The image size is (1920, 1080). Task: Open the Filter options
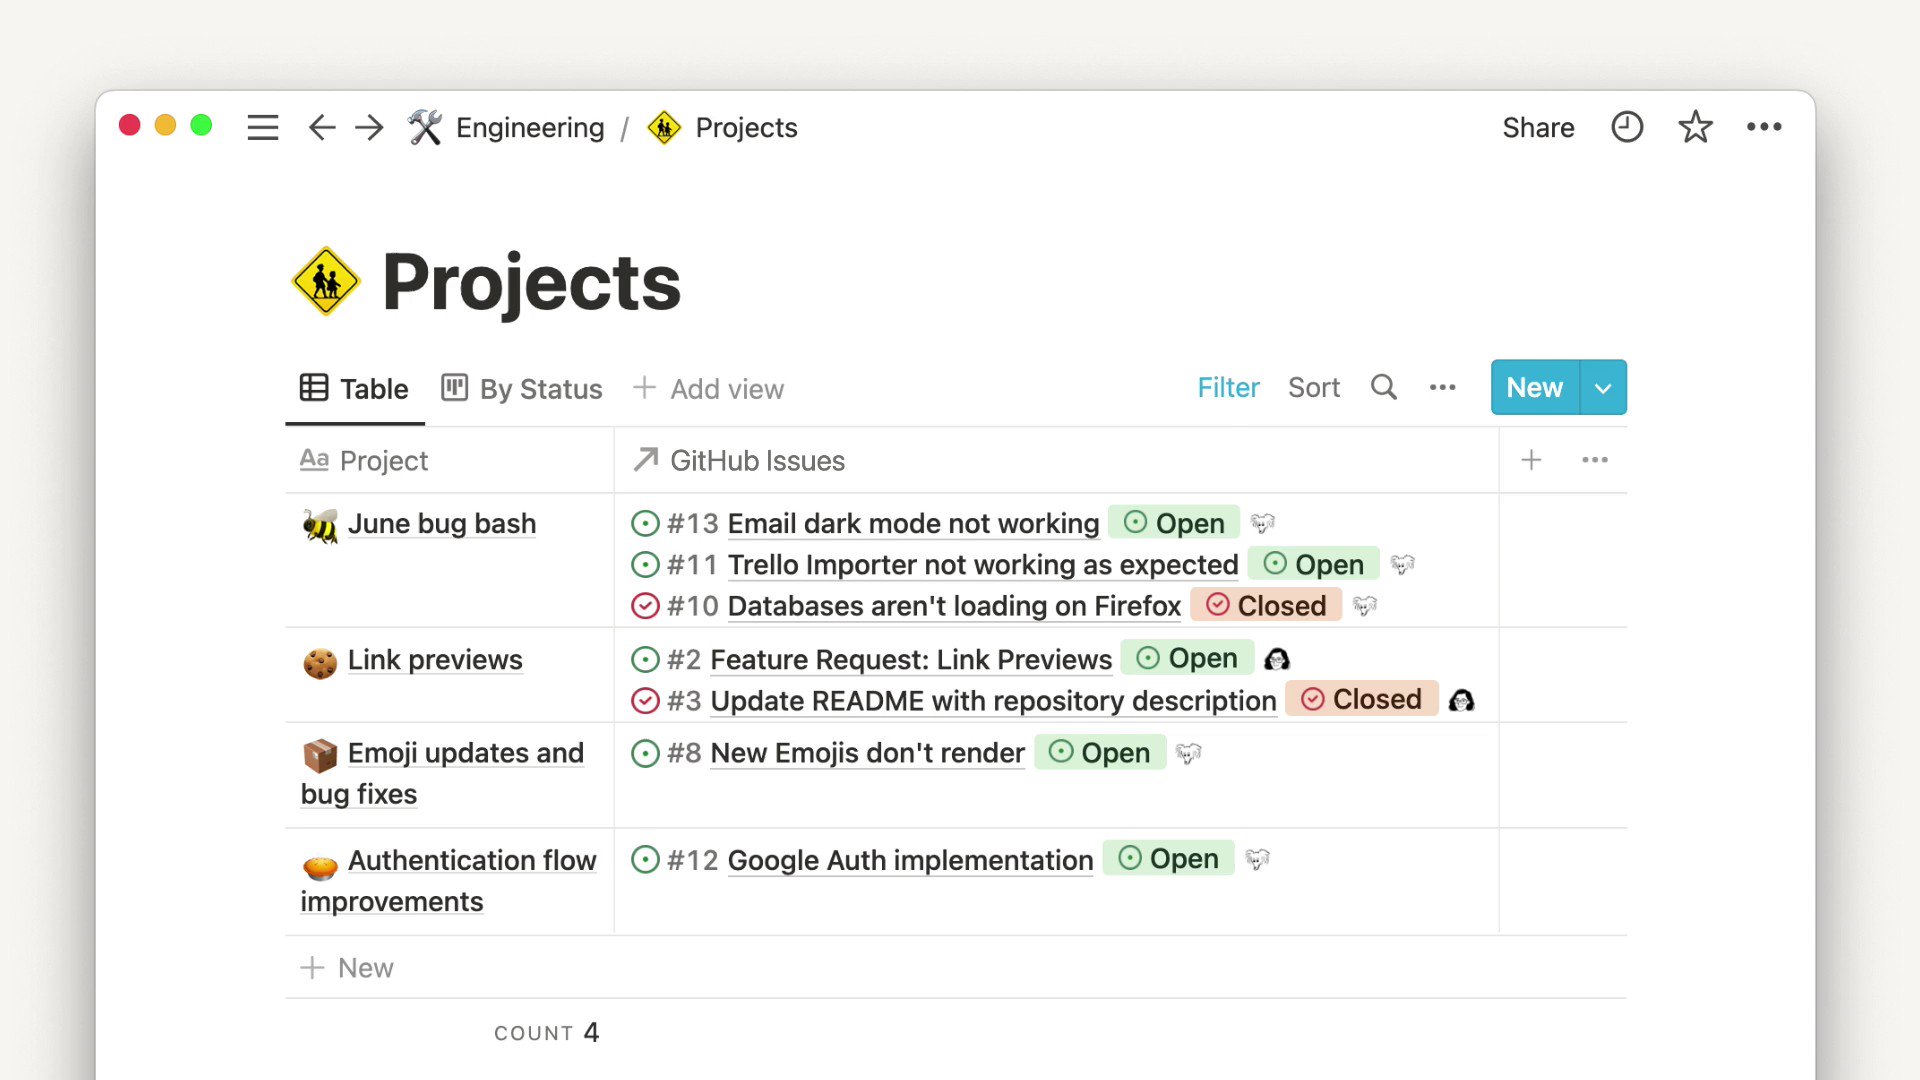coord(1228,388)
